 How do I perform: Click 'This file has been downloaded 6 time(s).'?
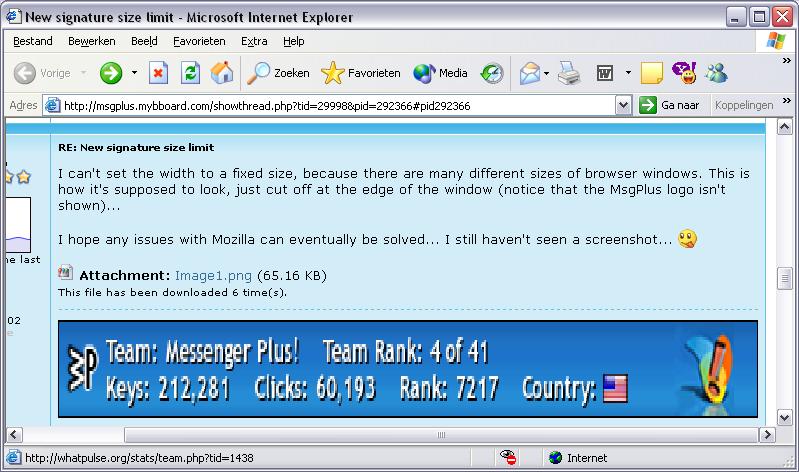tap(172, 293)
